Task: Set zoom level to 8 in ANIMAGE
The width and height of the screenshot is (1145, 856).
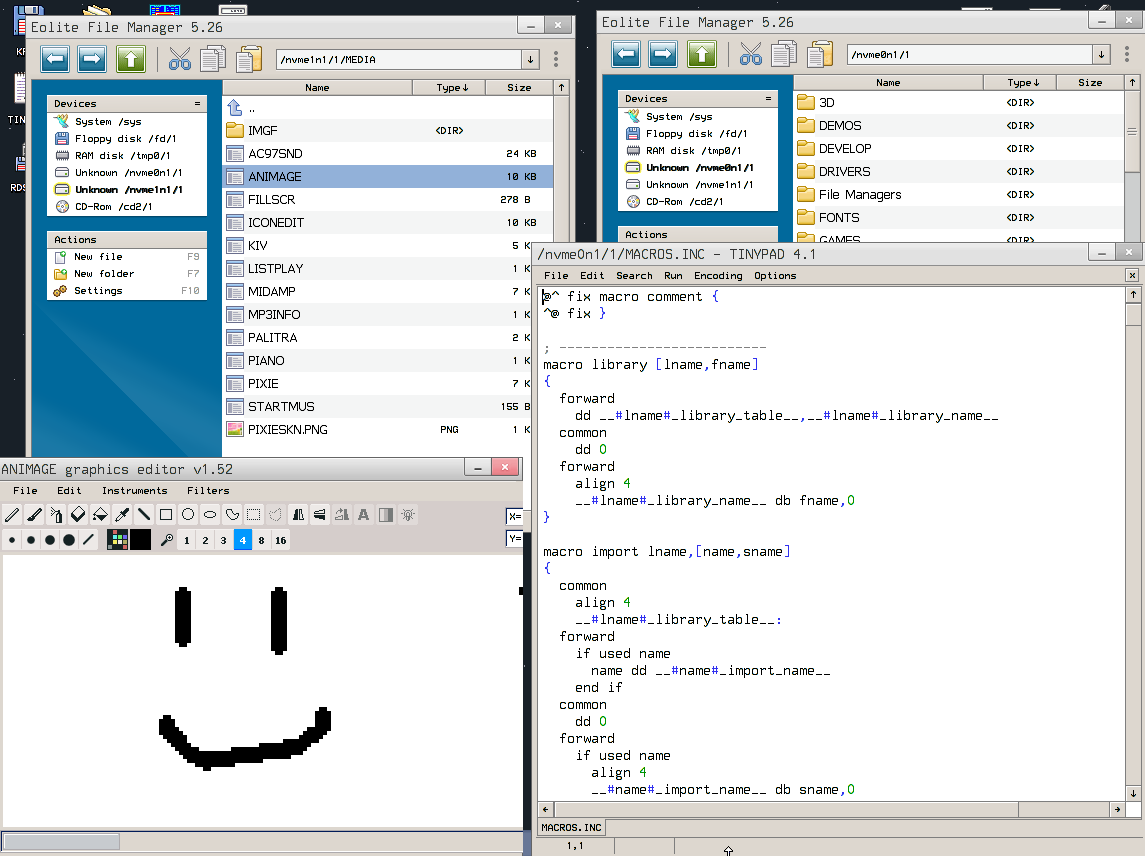Action: 261,540
